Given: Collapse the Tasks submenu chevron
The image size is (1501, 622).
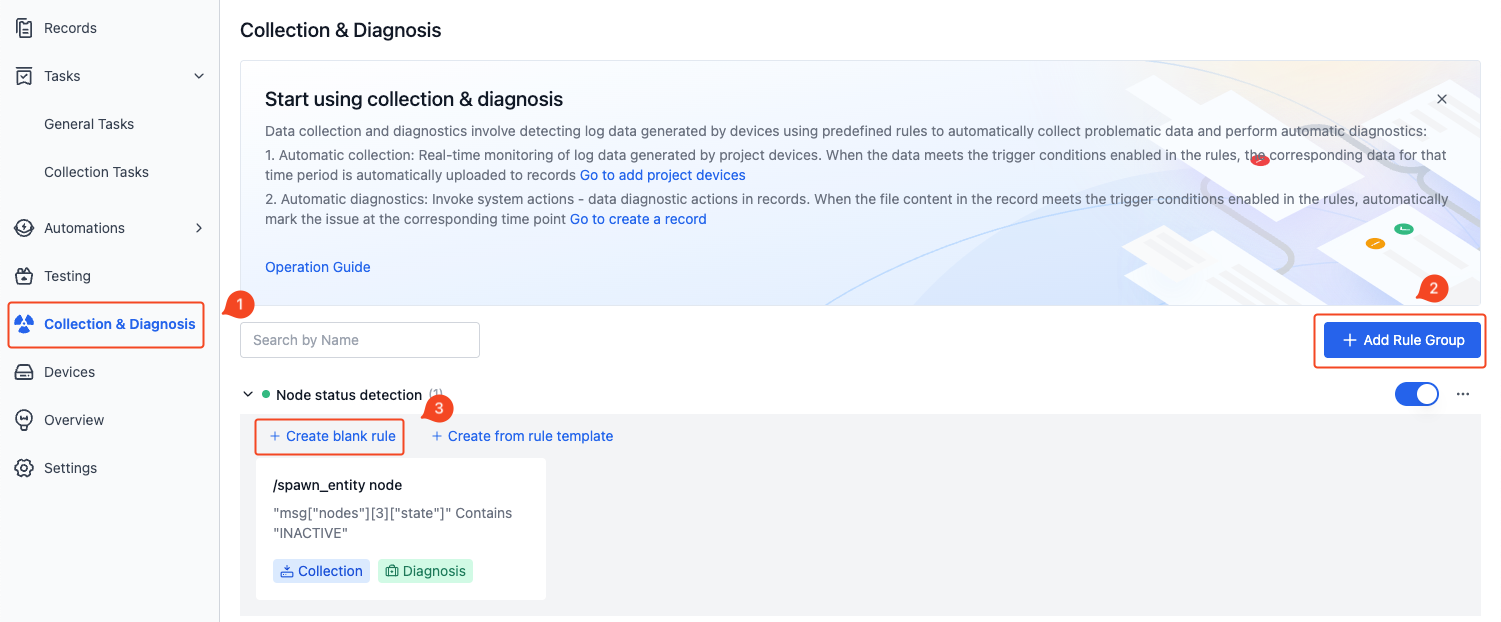Looking at the screenshot, I should 199,76.
